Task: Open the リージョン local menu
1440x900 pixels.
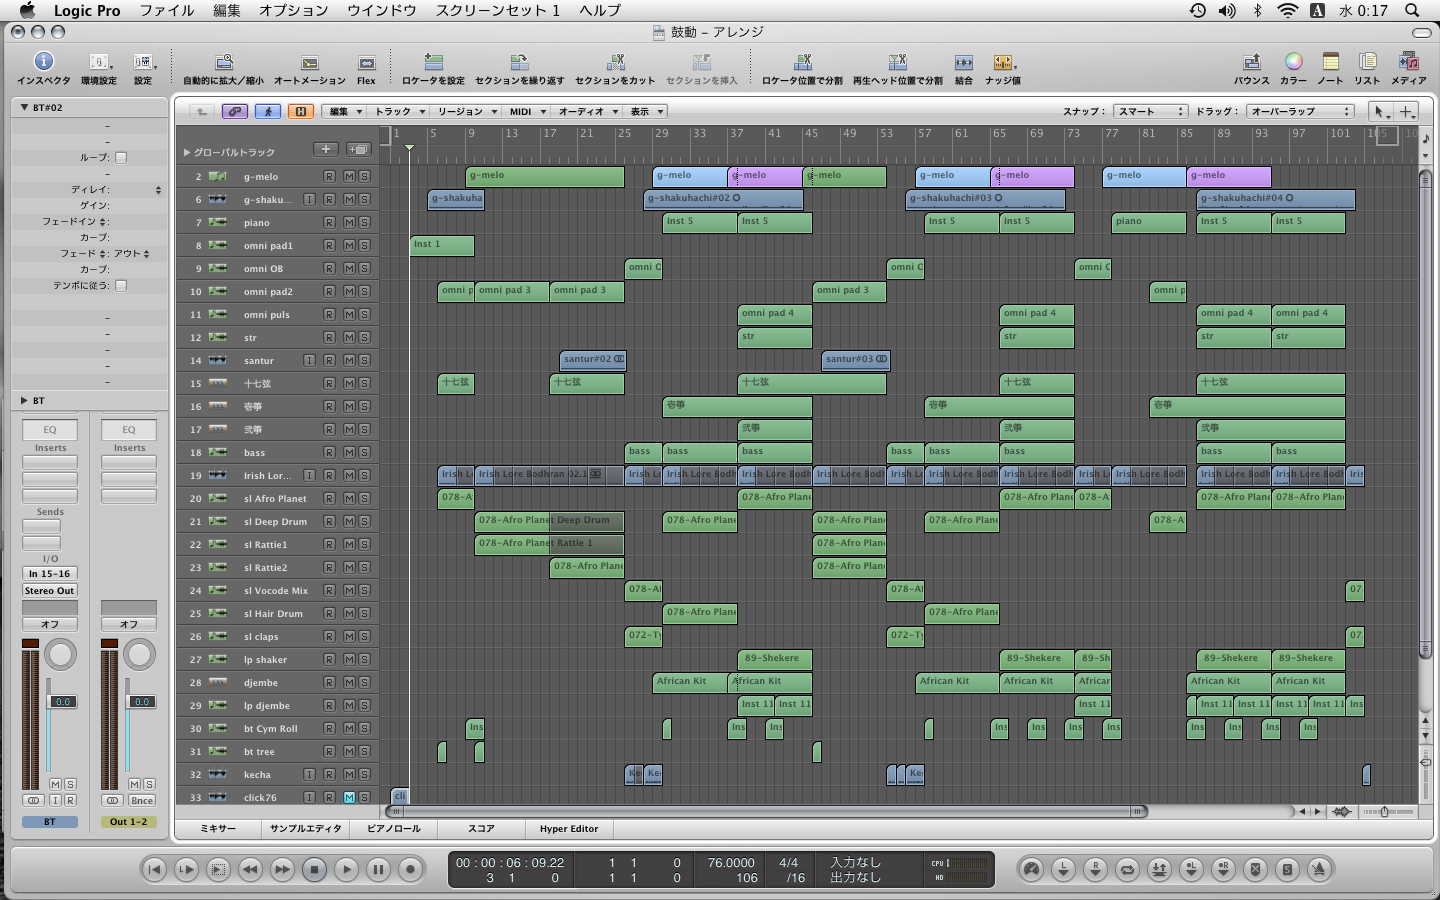Action: click(466, 112)
